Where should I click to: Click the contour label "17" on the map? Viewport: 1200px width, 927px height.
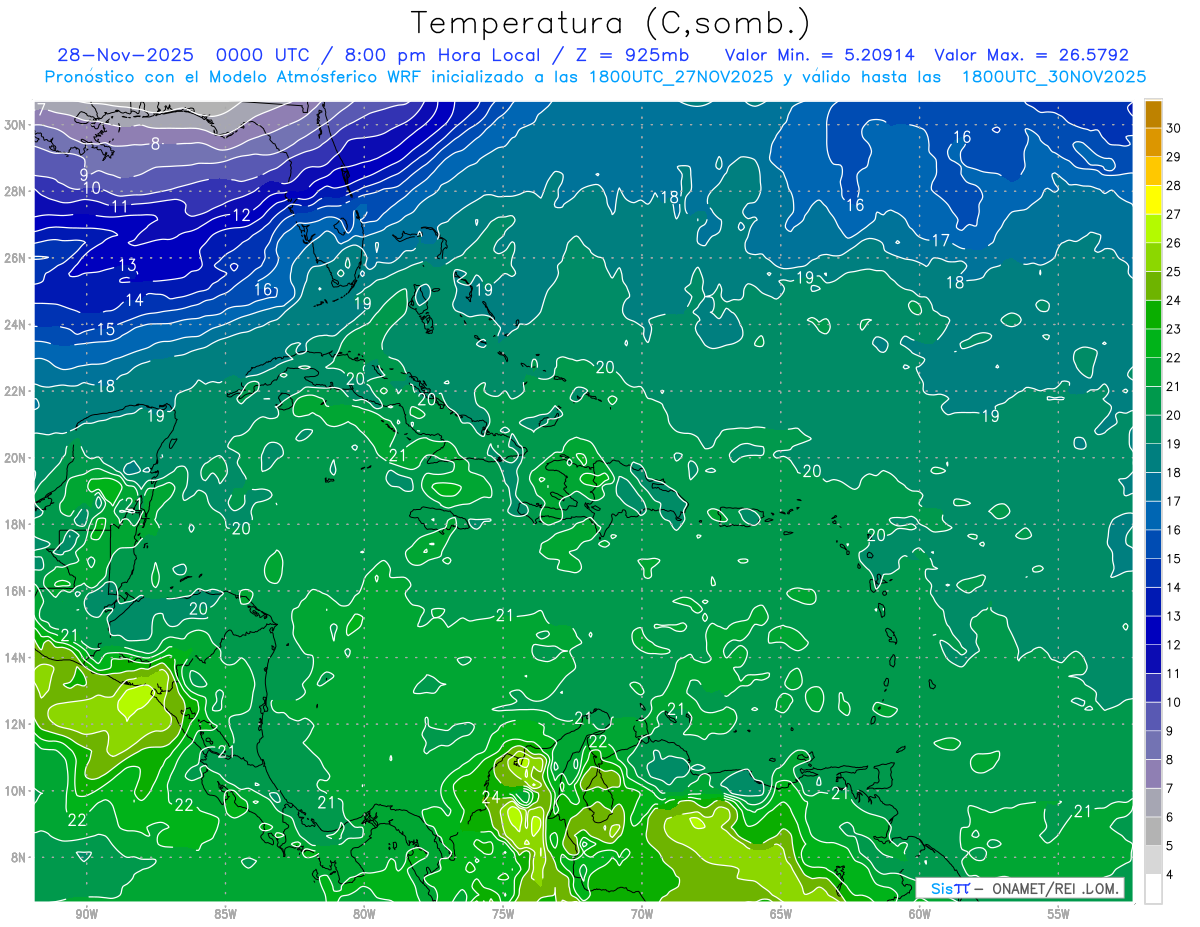(941, 240)
